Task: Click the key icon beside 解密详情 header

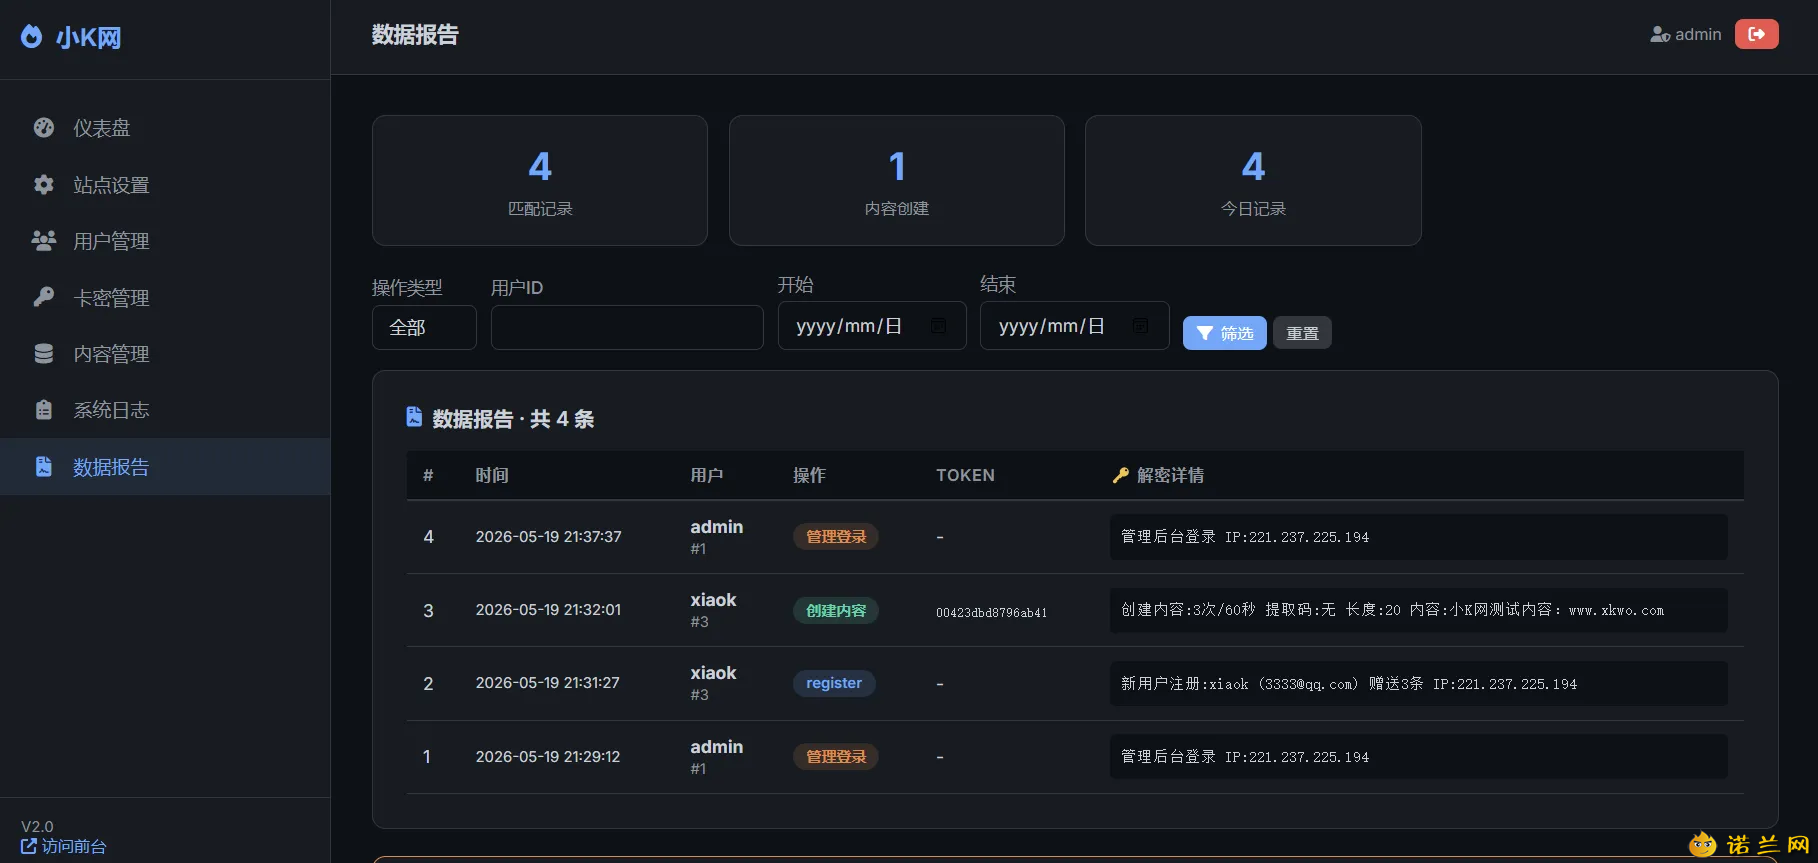Action: (1121, 475)
